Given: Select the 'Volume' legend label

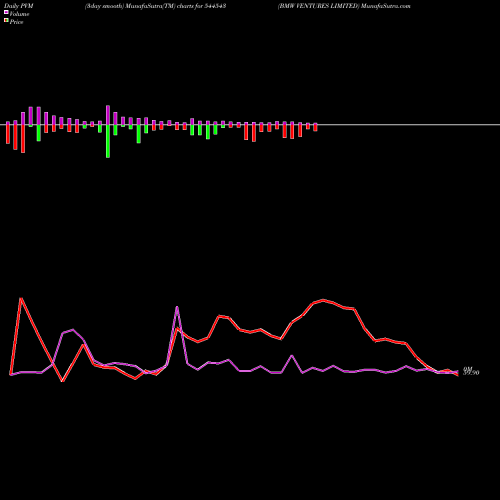Looking at the screenshot, I should tap(19, 14).
